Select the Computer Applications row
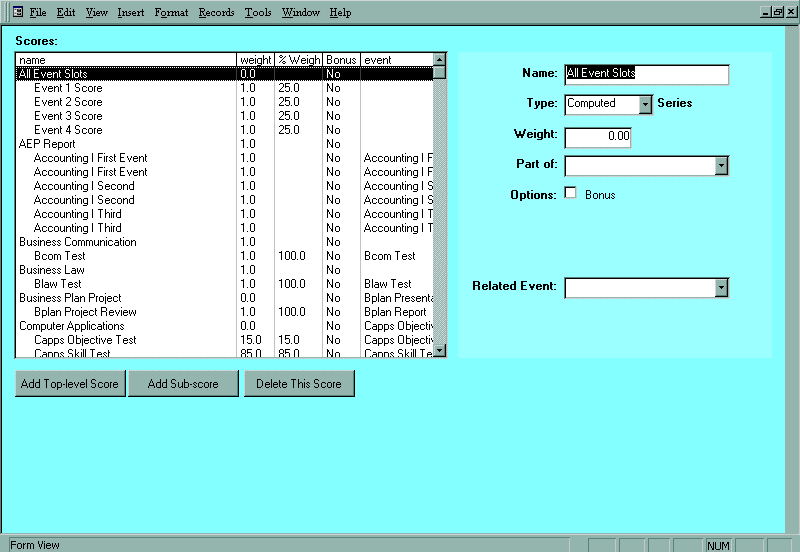The image size is (800, 552). pyautogui.click(x=224, y=326)
